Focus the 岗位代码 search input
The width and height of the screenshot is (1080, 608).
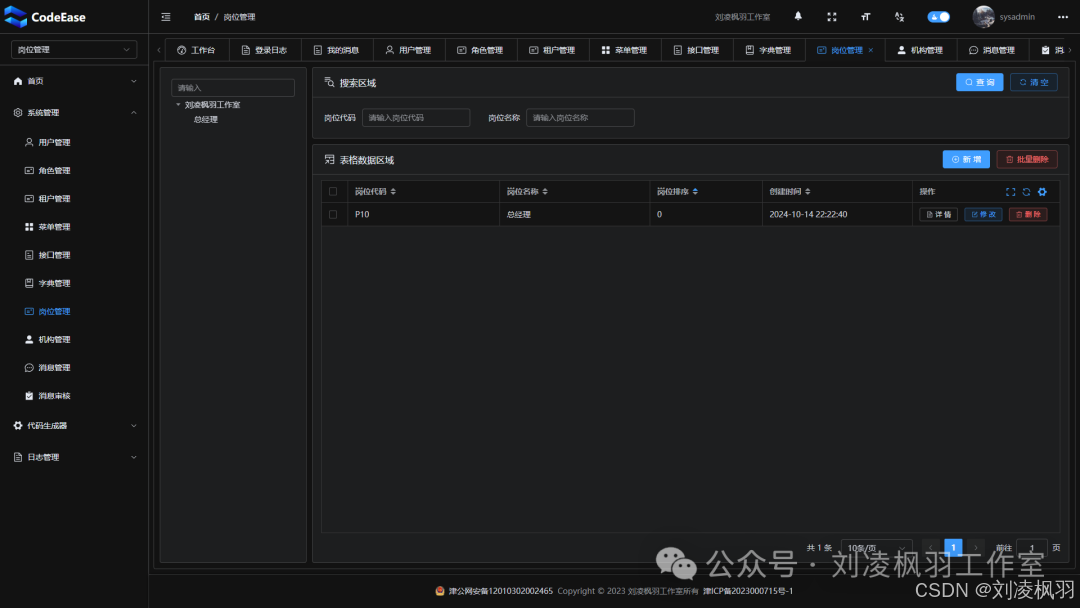pos(416,118)
